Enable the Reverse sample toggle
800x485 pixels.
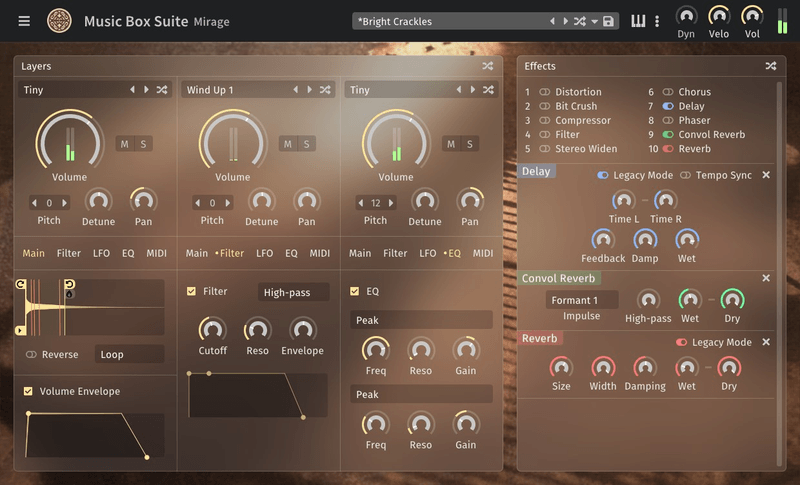[x=31, y=354]
